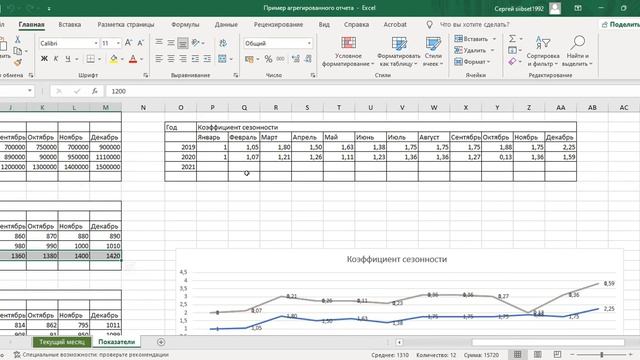This screenshot has height=360, width=640.
Task: Toggle the Wrap Text icon
Action: pos(223,43)
